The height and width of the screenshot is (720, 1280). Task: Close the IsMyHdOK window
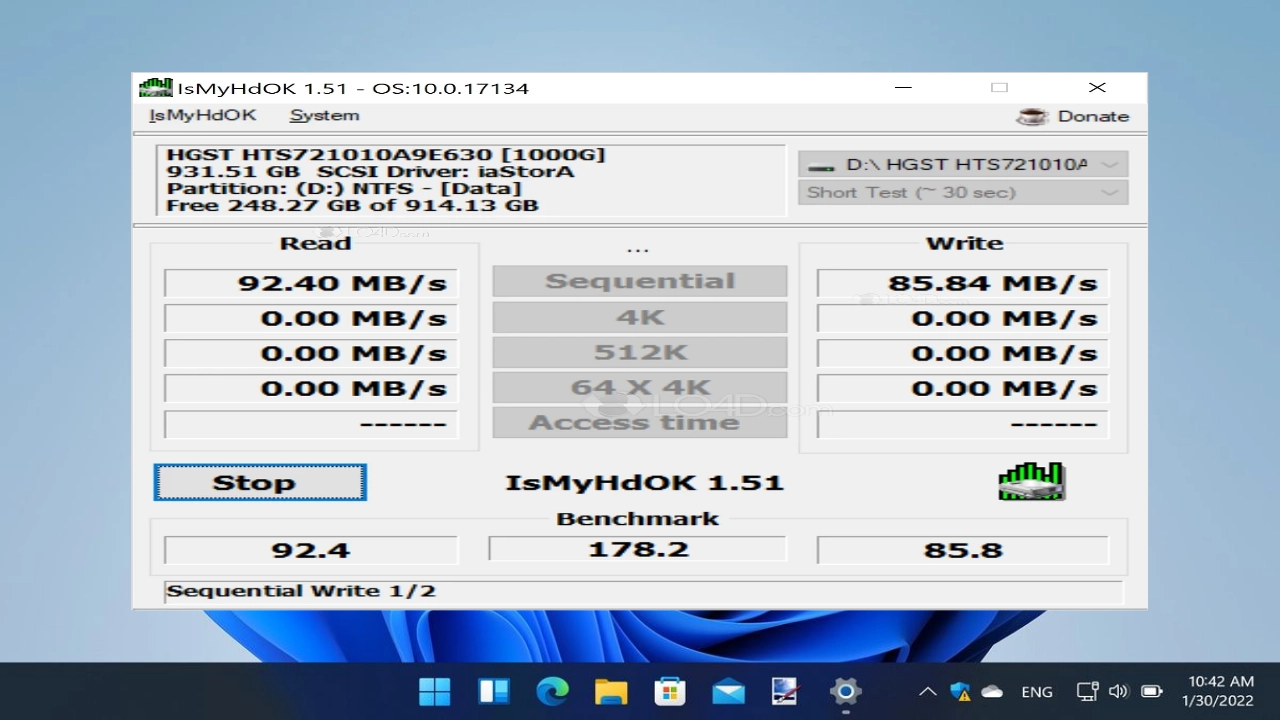(x=1097, y=87)
